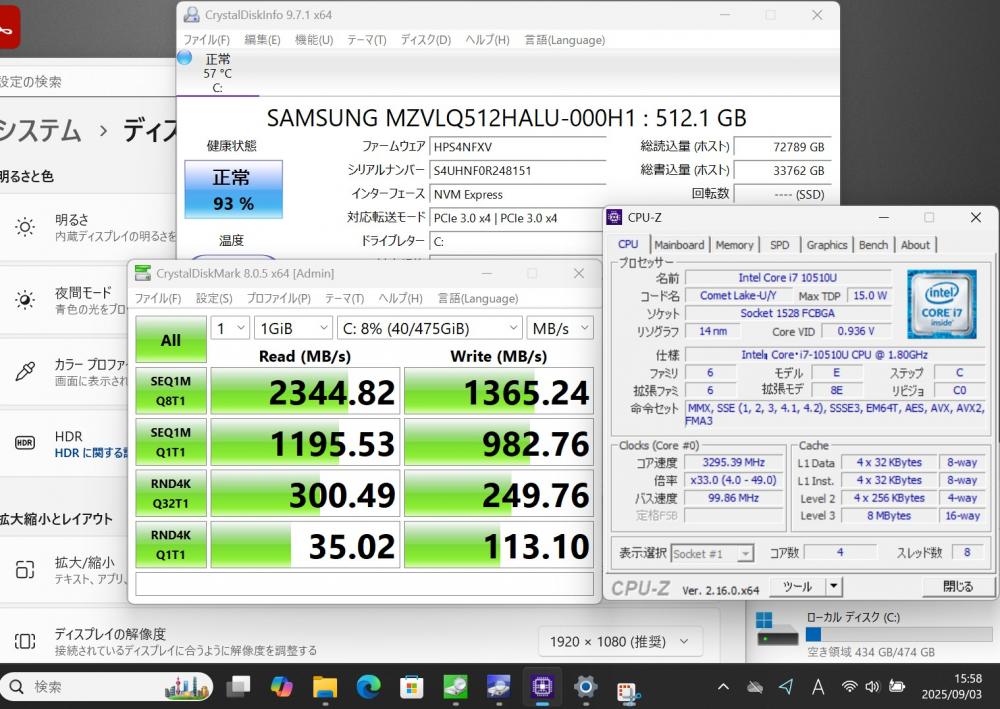The image size is (1000, 709).
Task: Click the night mode icon in Settings
Action: pos(25,300)
